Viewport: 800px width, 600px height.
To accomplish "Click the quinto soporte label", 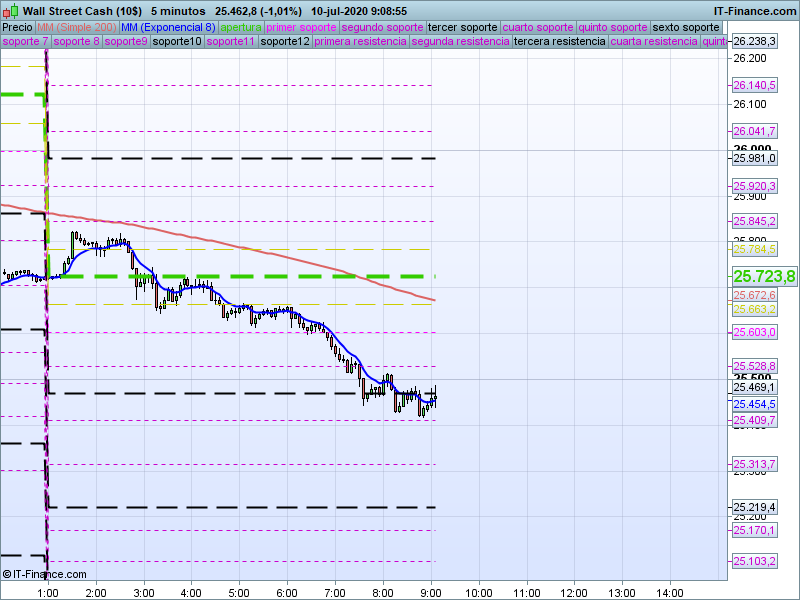I will pos(614,27).
